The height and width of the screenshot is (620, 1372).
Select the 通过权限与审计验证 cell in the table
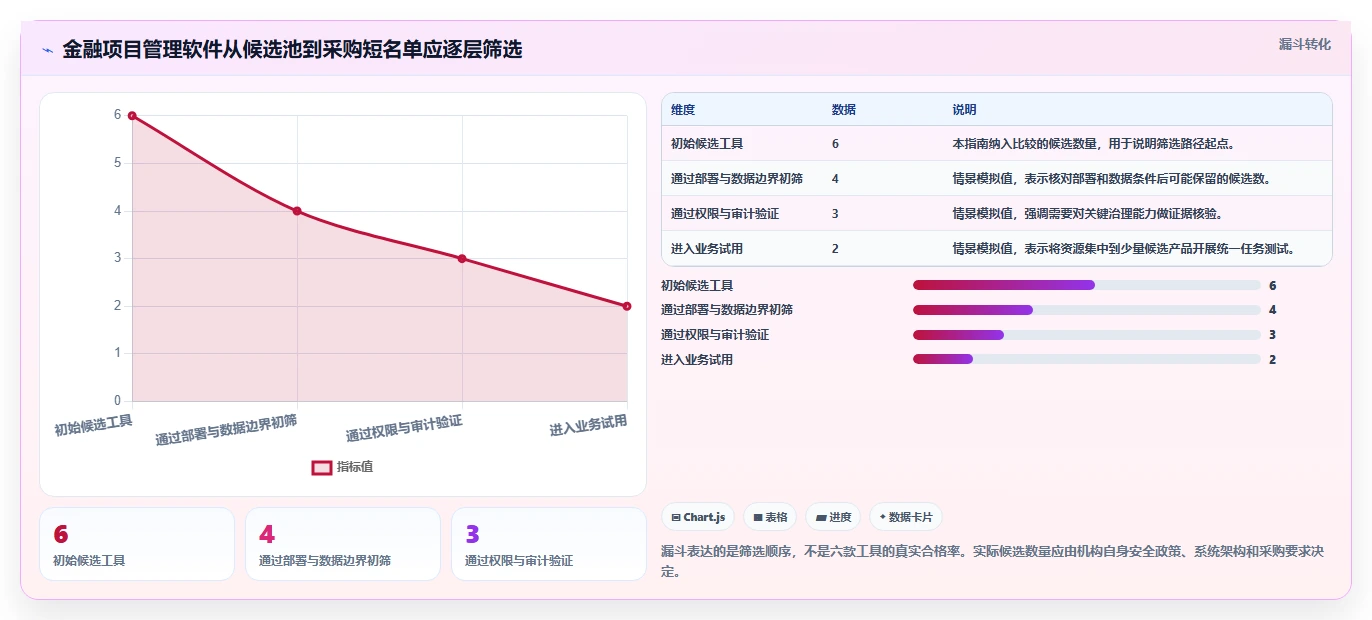[x=725, y=214]
